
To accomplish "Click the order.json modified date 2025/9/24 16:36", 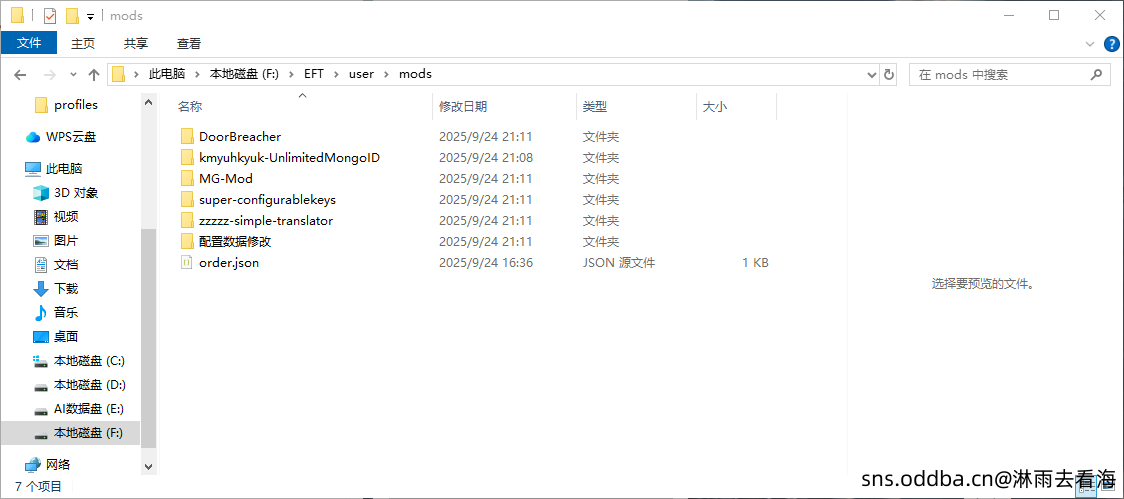I will [x=485, y=263].
